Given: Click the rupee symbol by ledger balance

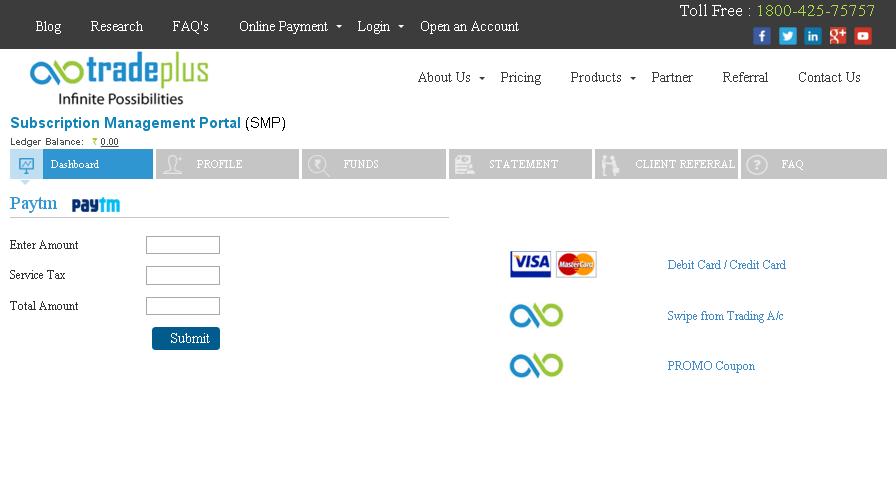Looking at the screenshot, I should 95,141.
